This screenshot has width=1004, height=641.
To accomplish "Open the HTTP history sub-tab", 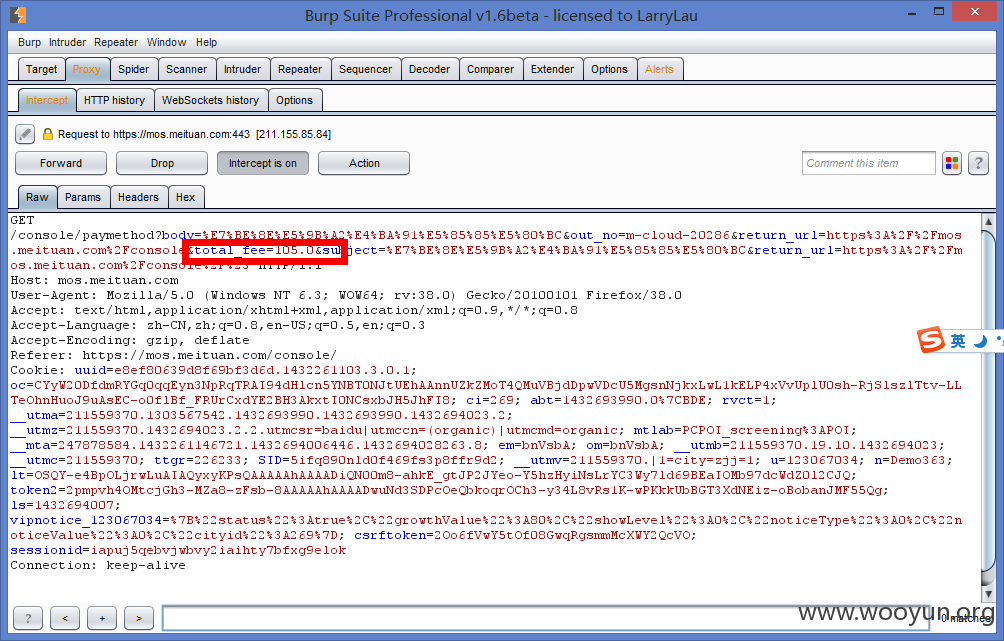I will [115, 101].
